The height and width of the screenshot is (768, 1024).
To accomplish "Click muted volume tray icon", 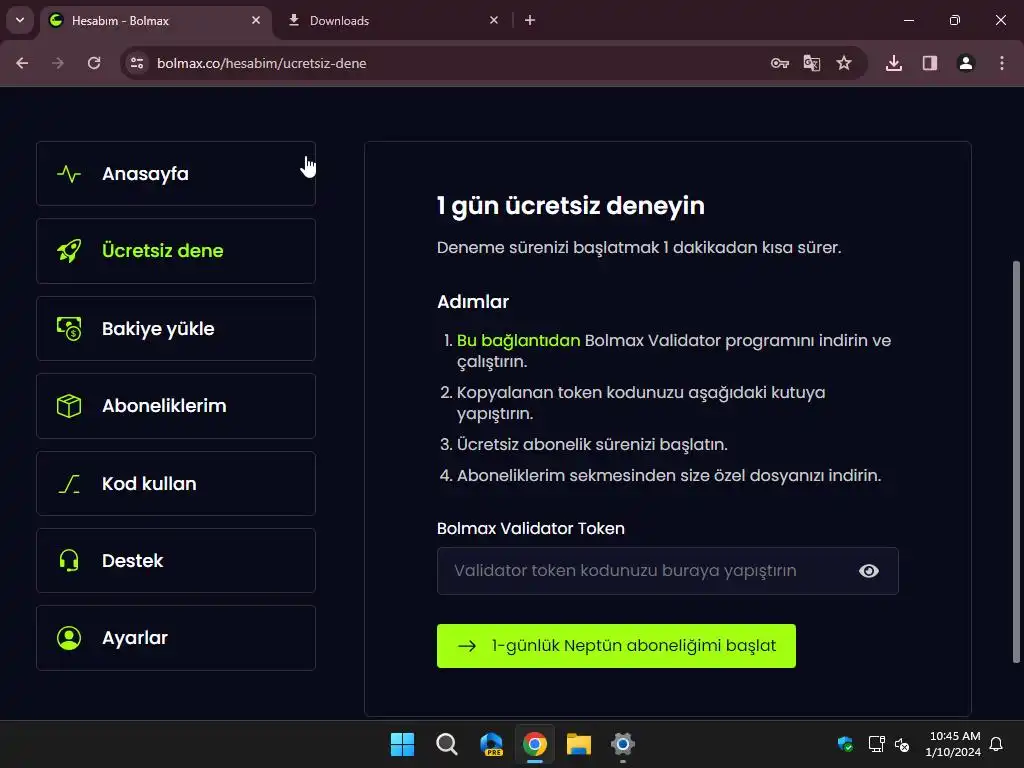I will click(903, 744).
